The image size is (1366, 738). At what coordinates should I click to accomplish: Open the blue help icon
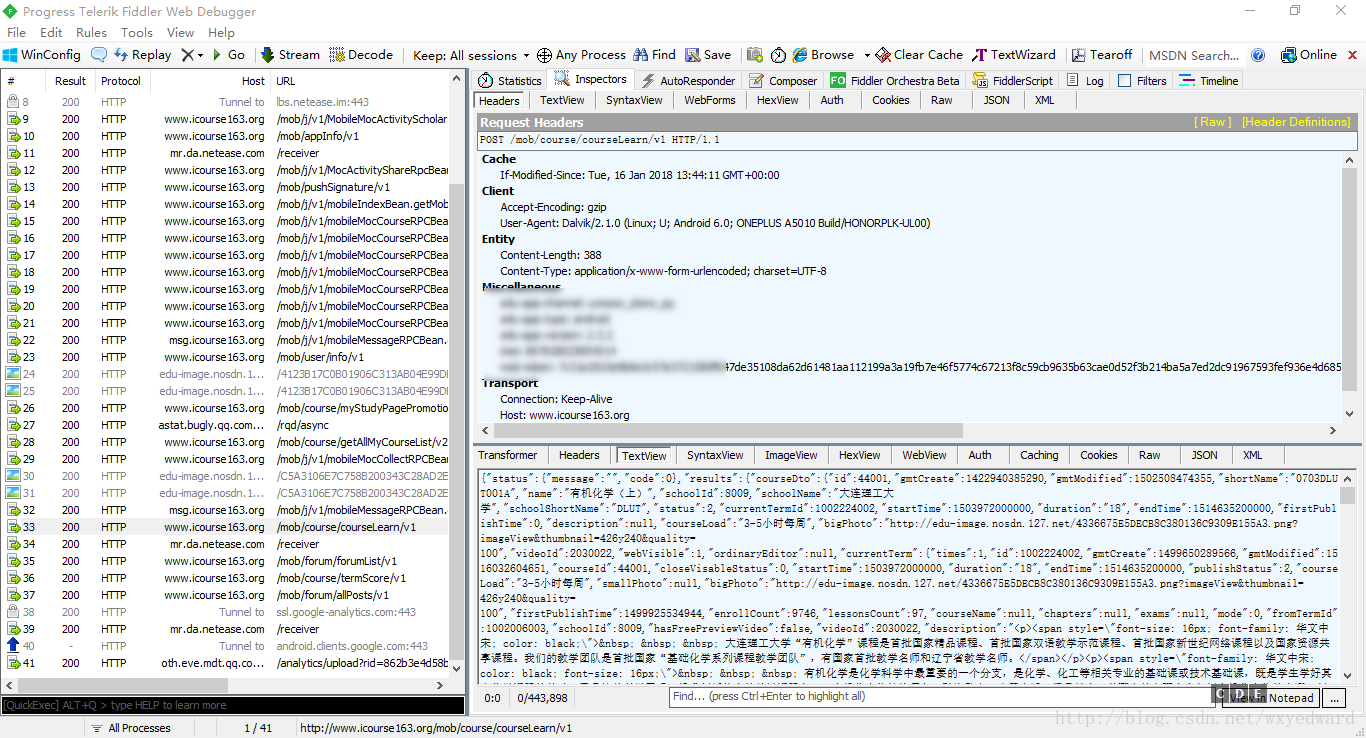(1258, 55)
